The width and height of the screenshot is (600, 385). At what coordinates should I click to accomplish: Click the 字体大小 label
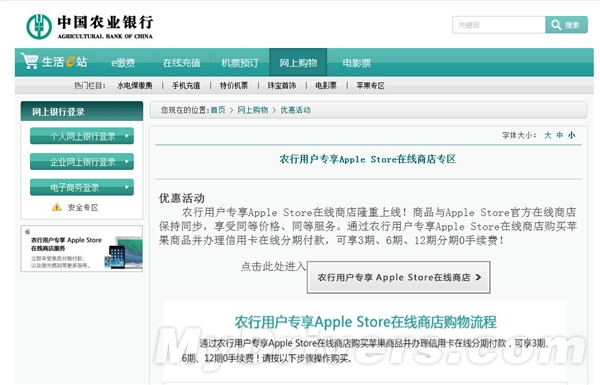[519, 135]
